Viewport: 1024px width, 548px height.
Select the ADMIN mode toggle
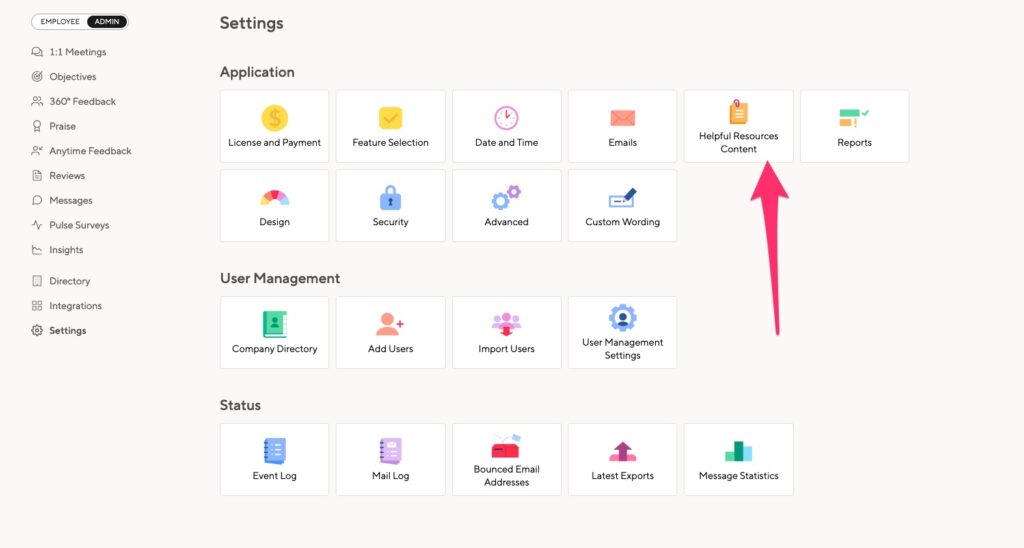107,22
